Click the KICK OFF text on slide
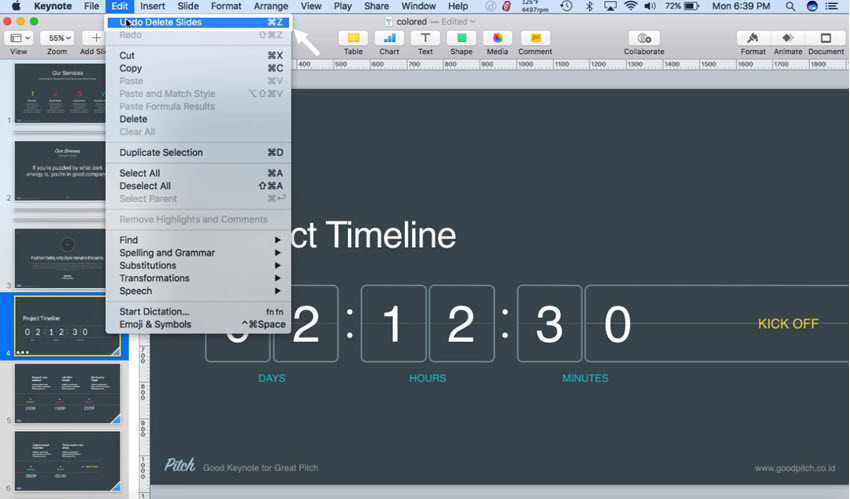 788,324
